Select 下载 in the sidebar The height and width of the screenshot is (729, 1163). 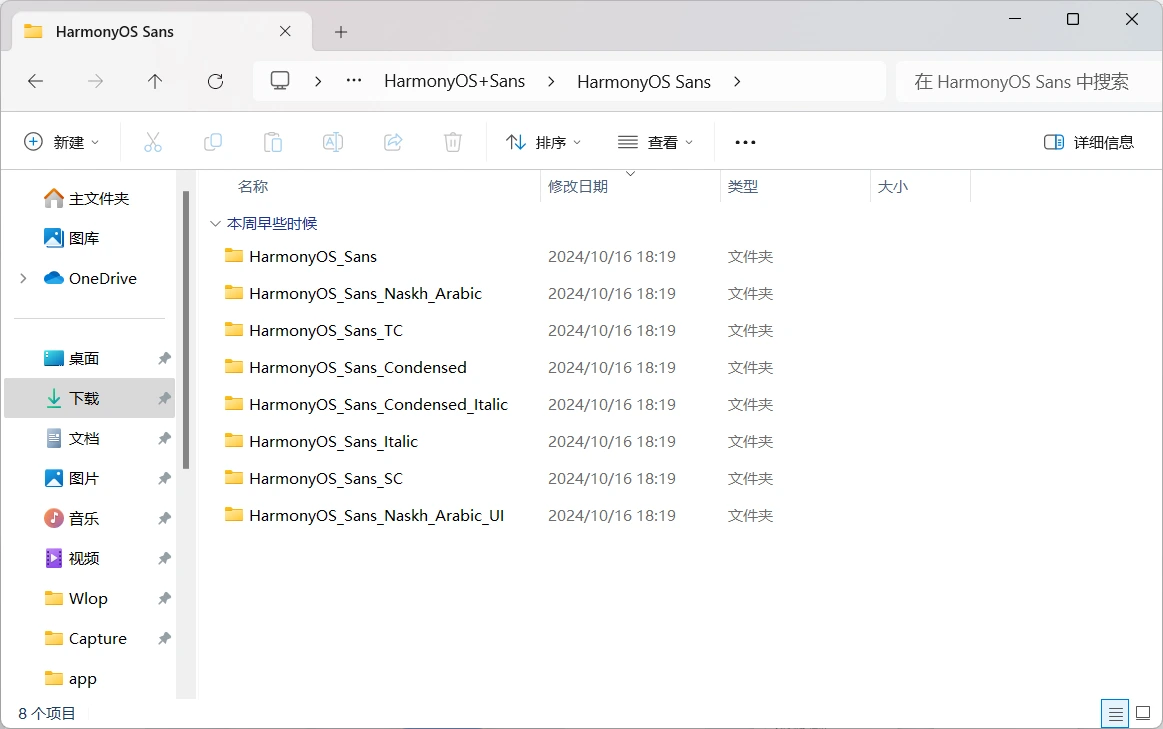(x=89, y=399)
